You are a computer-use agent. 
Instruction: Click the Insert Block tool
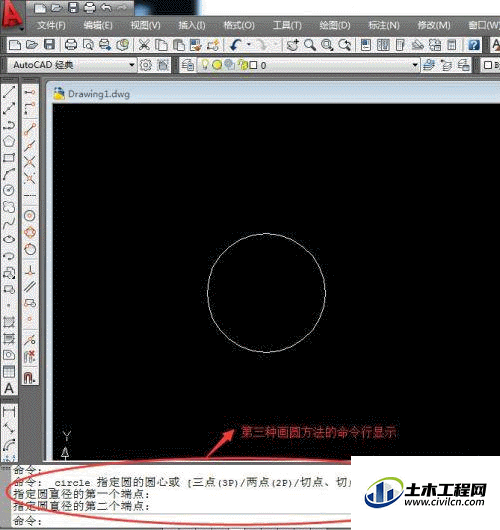9,273
